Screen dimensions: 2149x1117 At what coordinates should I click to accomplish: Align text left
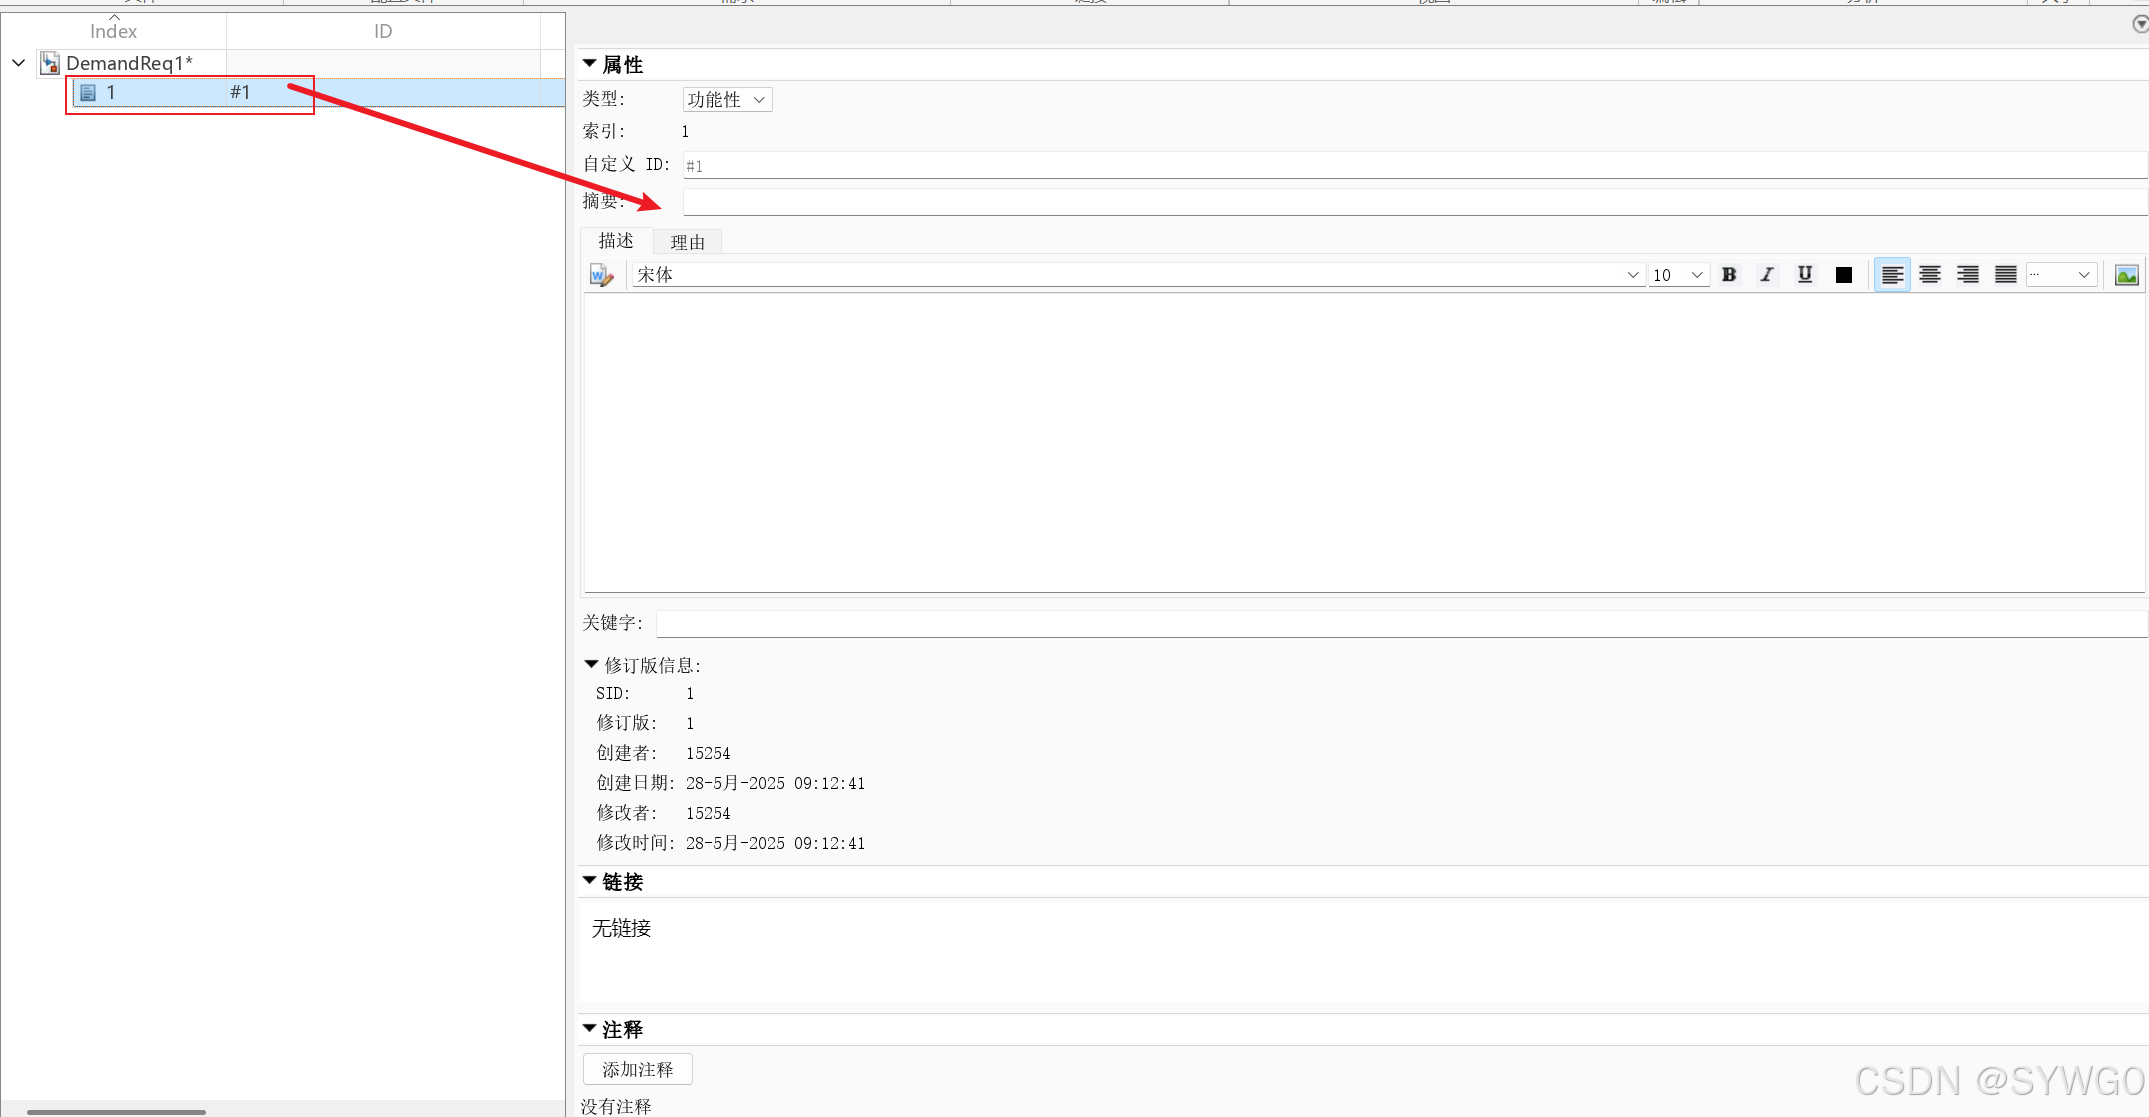coord(1891,275)
